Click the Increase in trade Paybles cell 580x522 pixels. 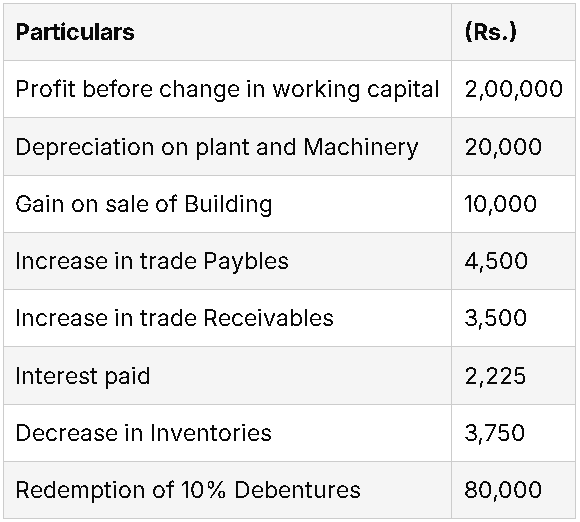(x=227, y=261)
